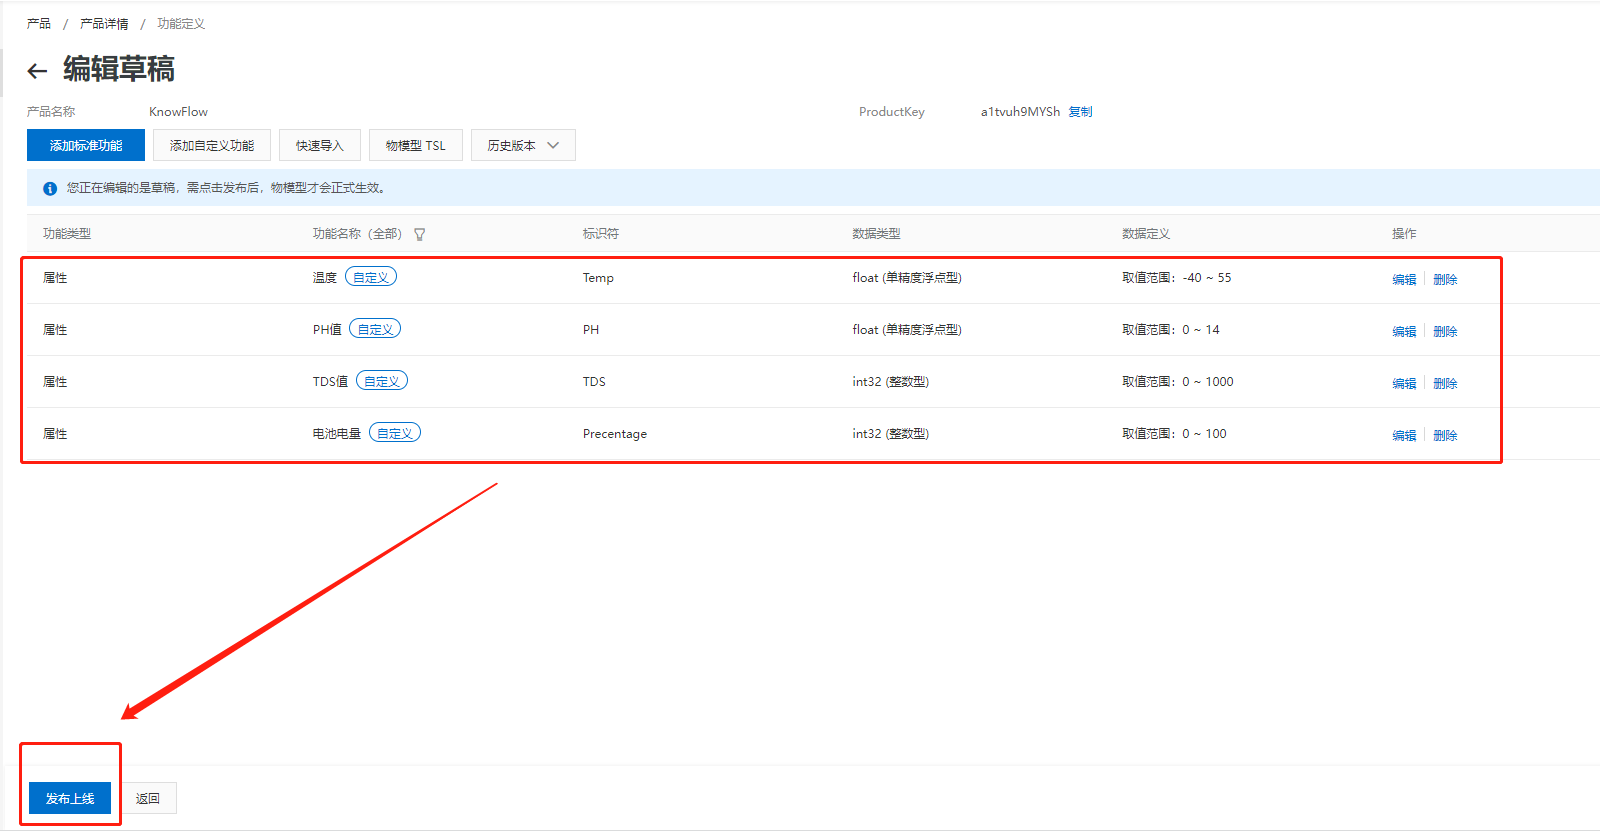Click the 取值范围: 0 ~ 100 cell
The image size is (1600, 833).
click(x=1174, y=434)
